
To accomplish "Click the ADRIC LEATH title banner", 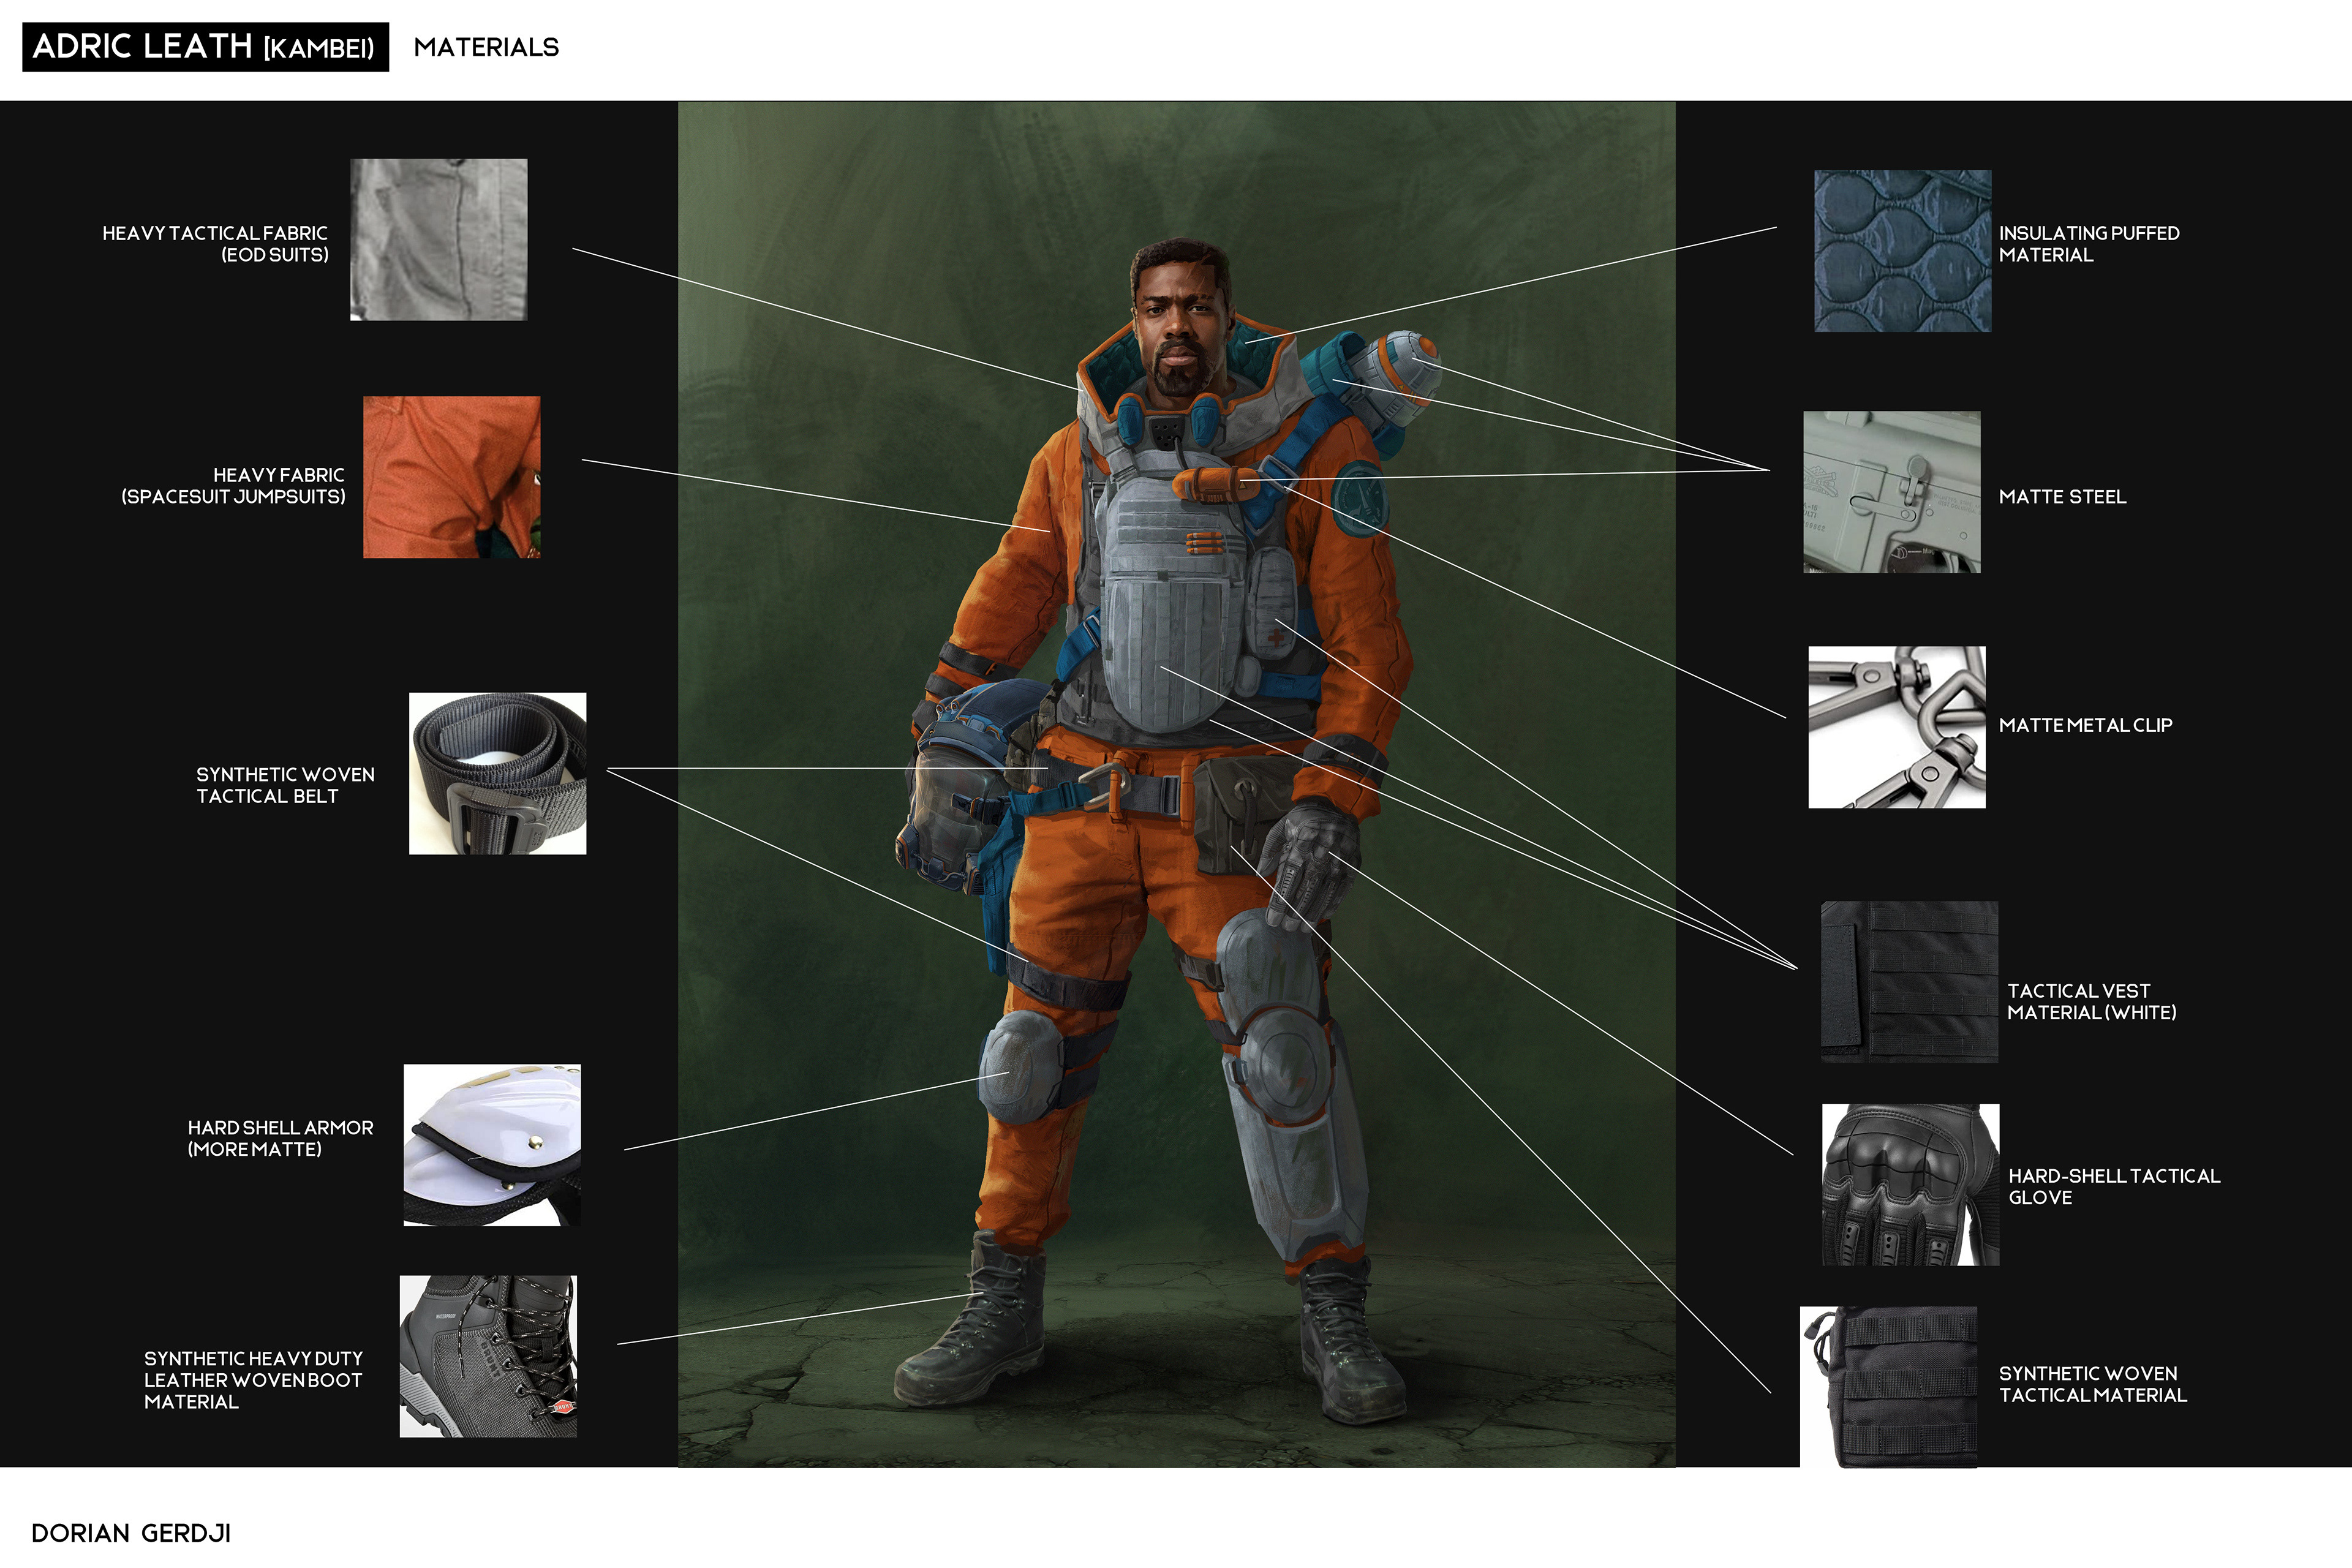I will click(205, 47).
